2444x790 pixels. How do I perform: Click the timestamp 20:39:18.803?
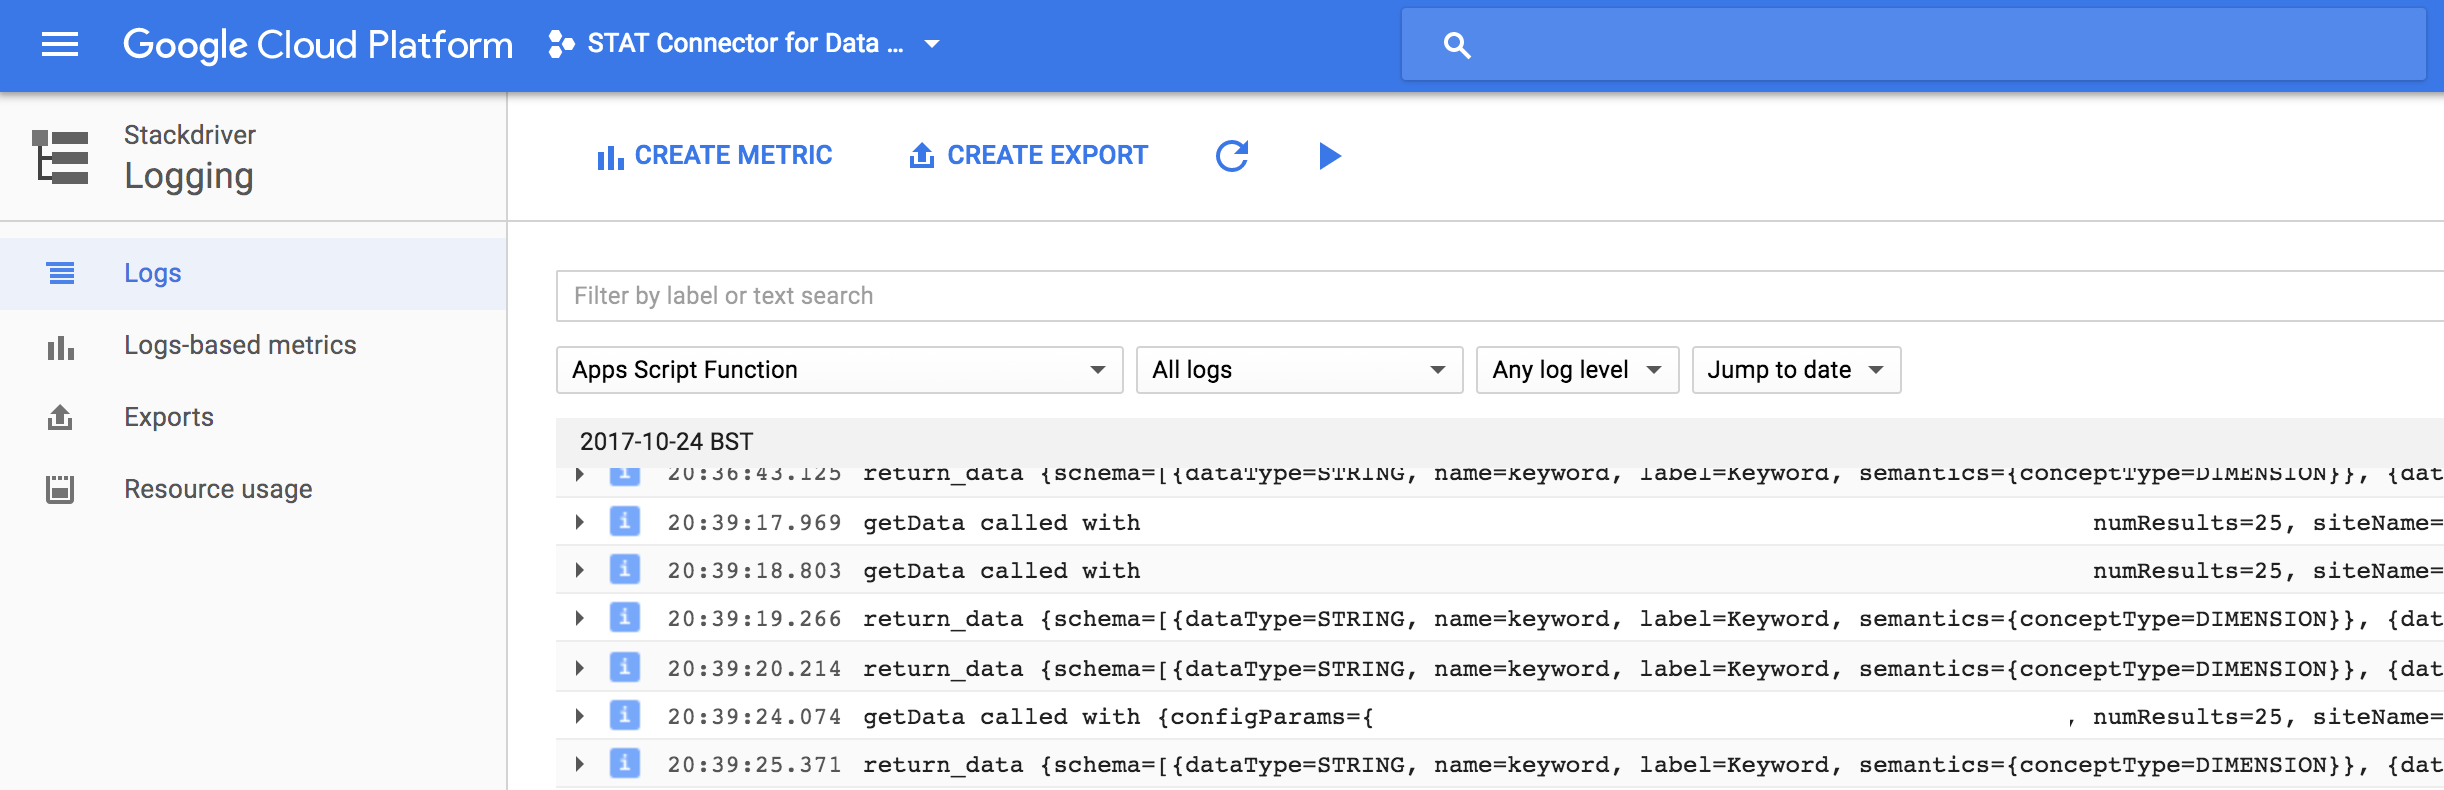coord(754,571)
